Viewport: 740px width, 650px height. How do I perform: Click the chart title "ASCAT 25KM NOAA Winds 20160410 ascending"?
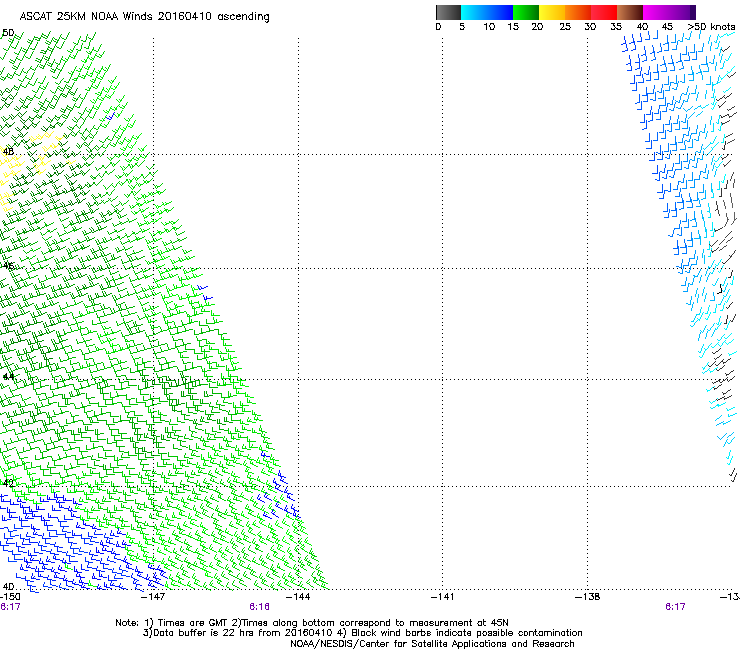tap(144, 17)
